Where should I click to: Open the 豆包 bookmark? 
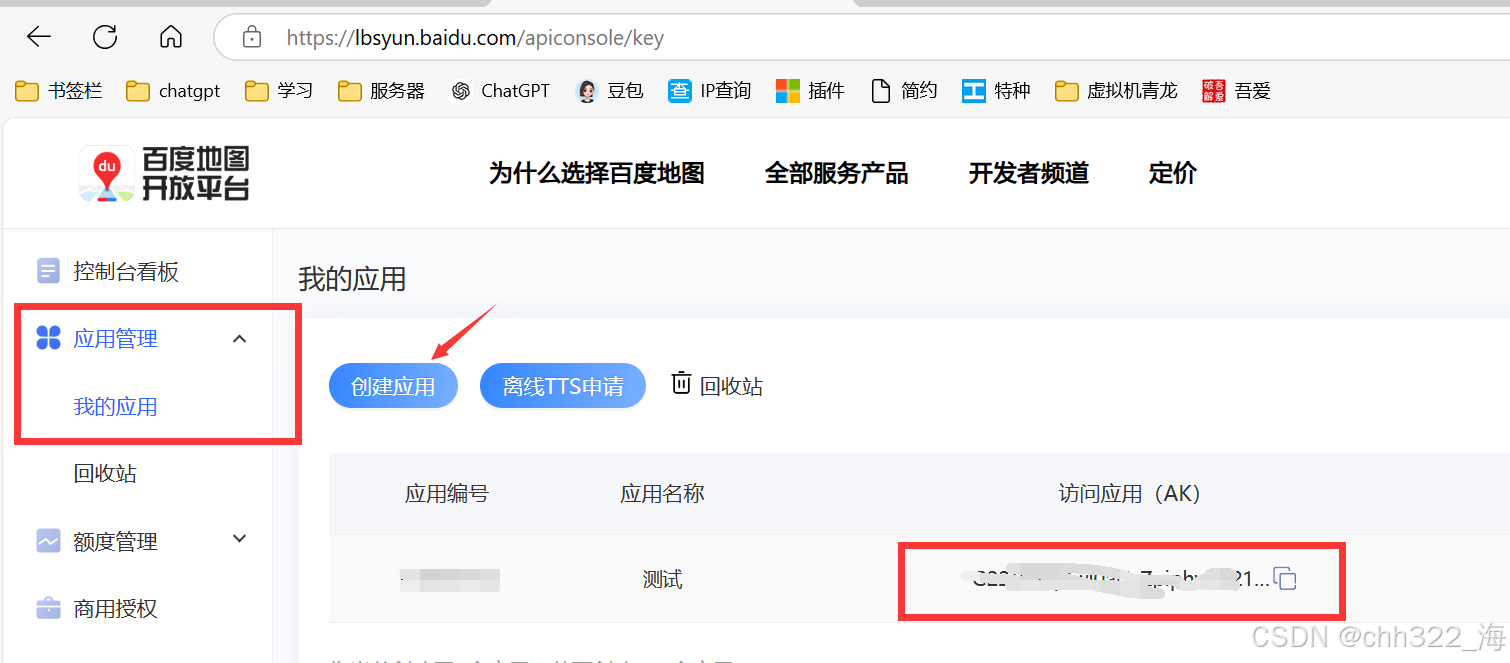[x=610, y=91]
